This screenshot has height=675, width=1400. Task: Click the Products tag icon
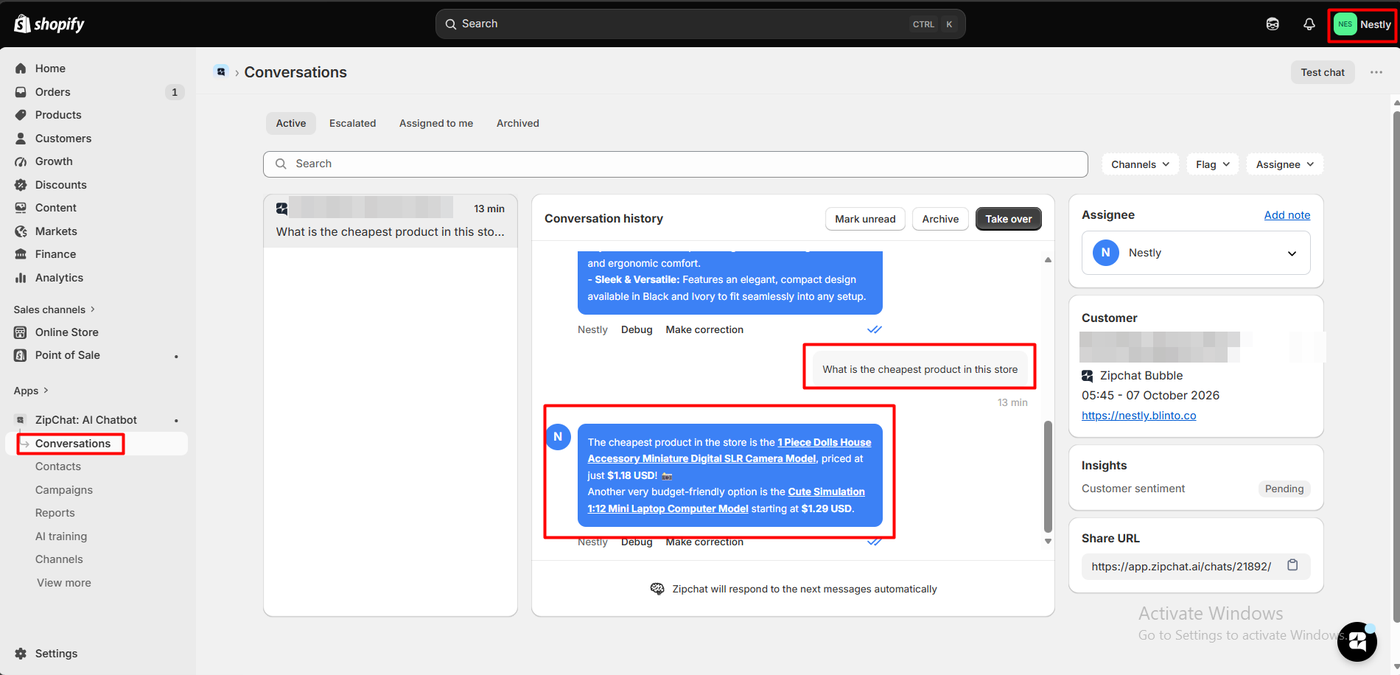[20, 115]
